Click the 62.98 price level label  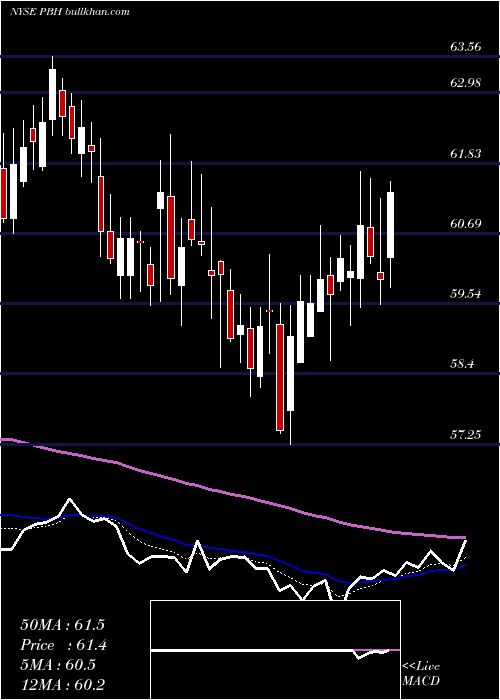(466, 83)
